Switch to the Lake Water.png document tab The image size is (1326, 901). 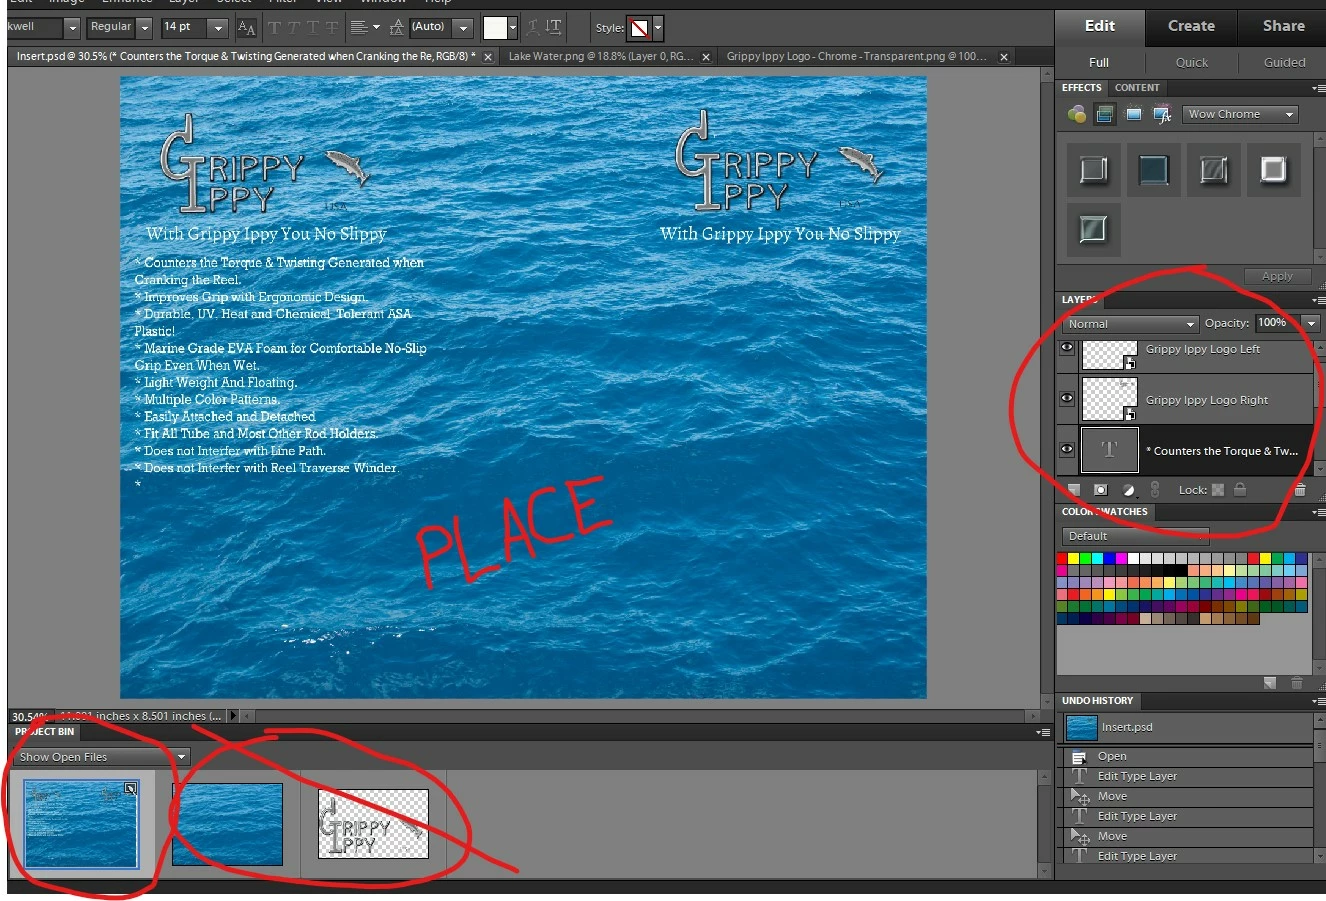pyautogui.click(x=600, y=56)
